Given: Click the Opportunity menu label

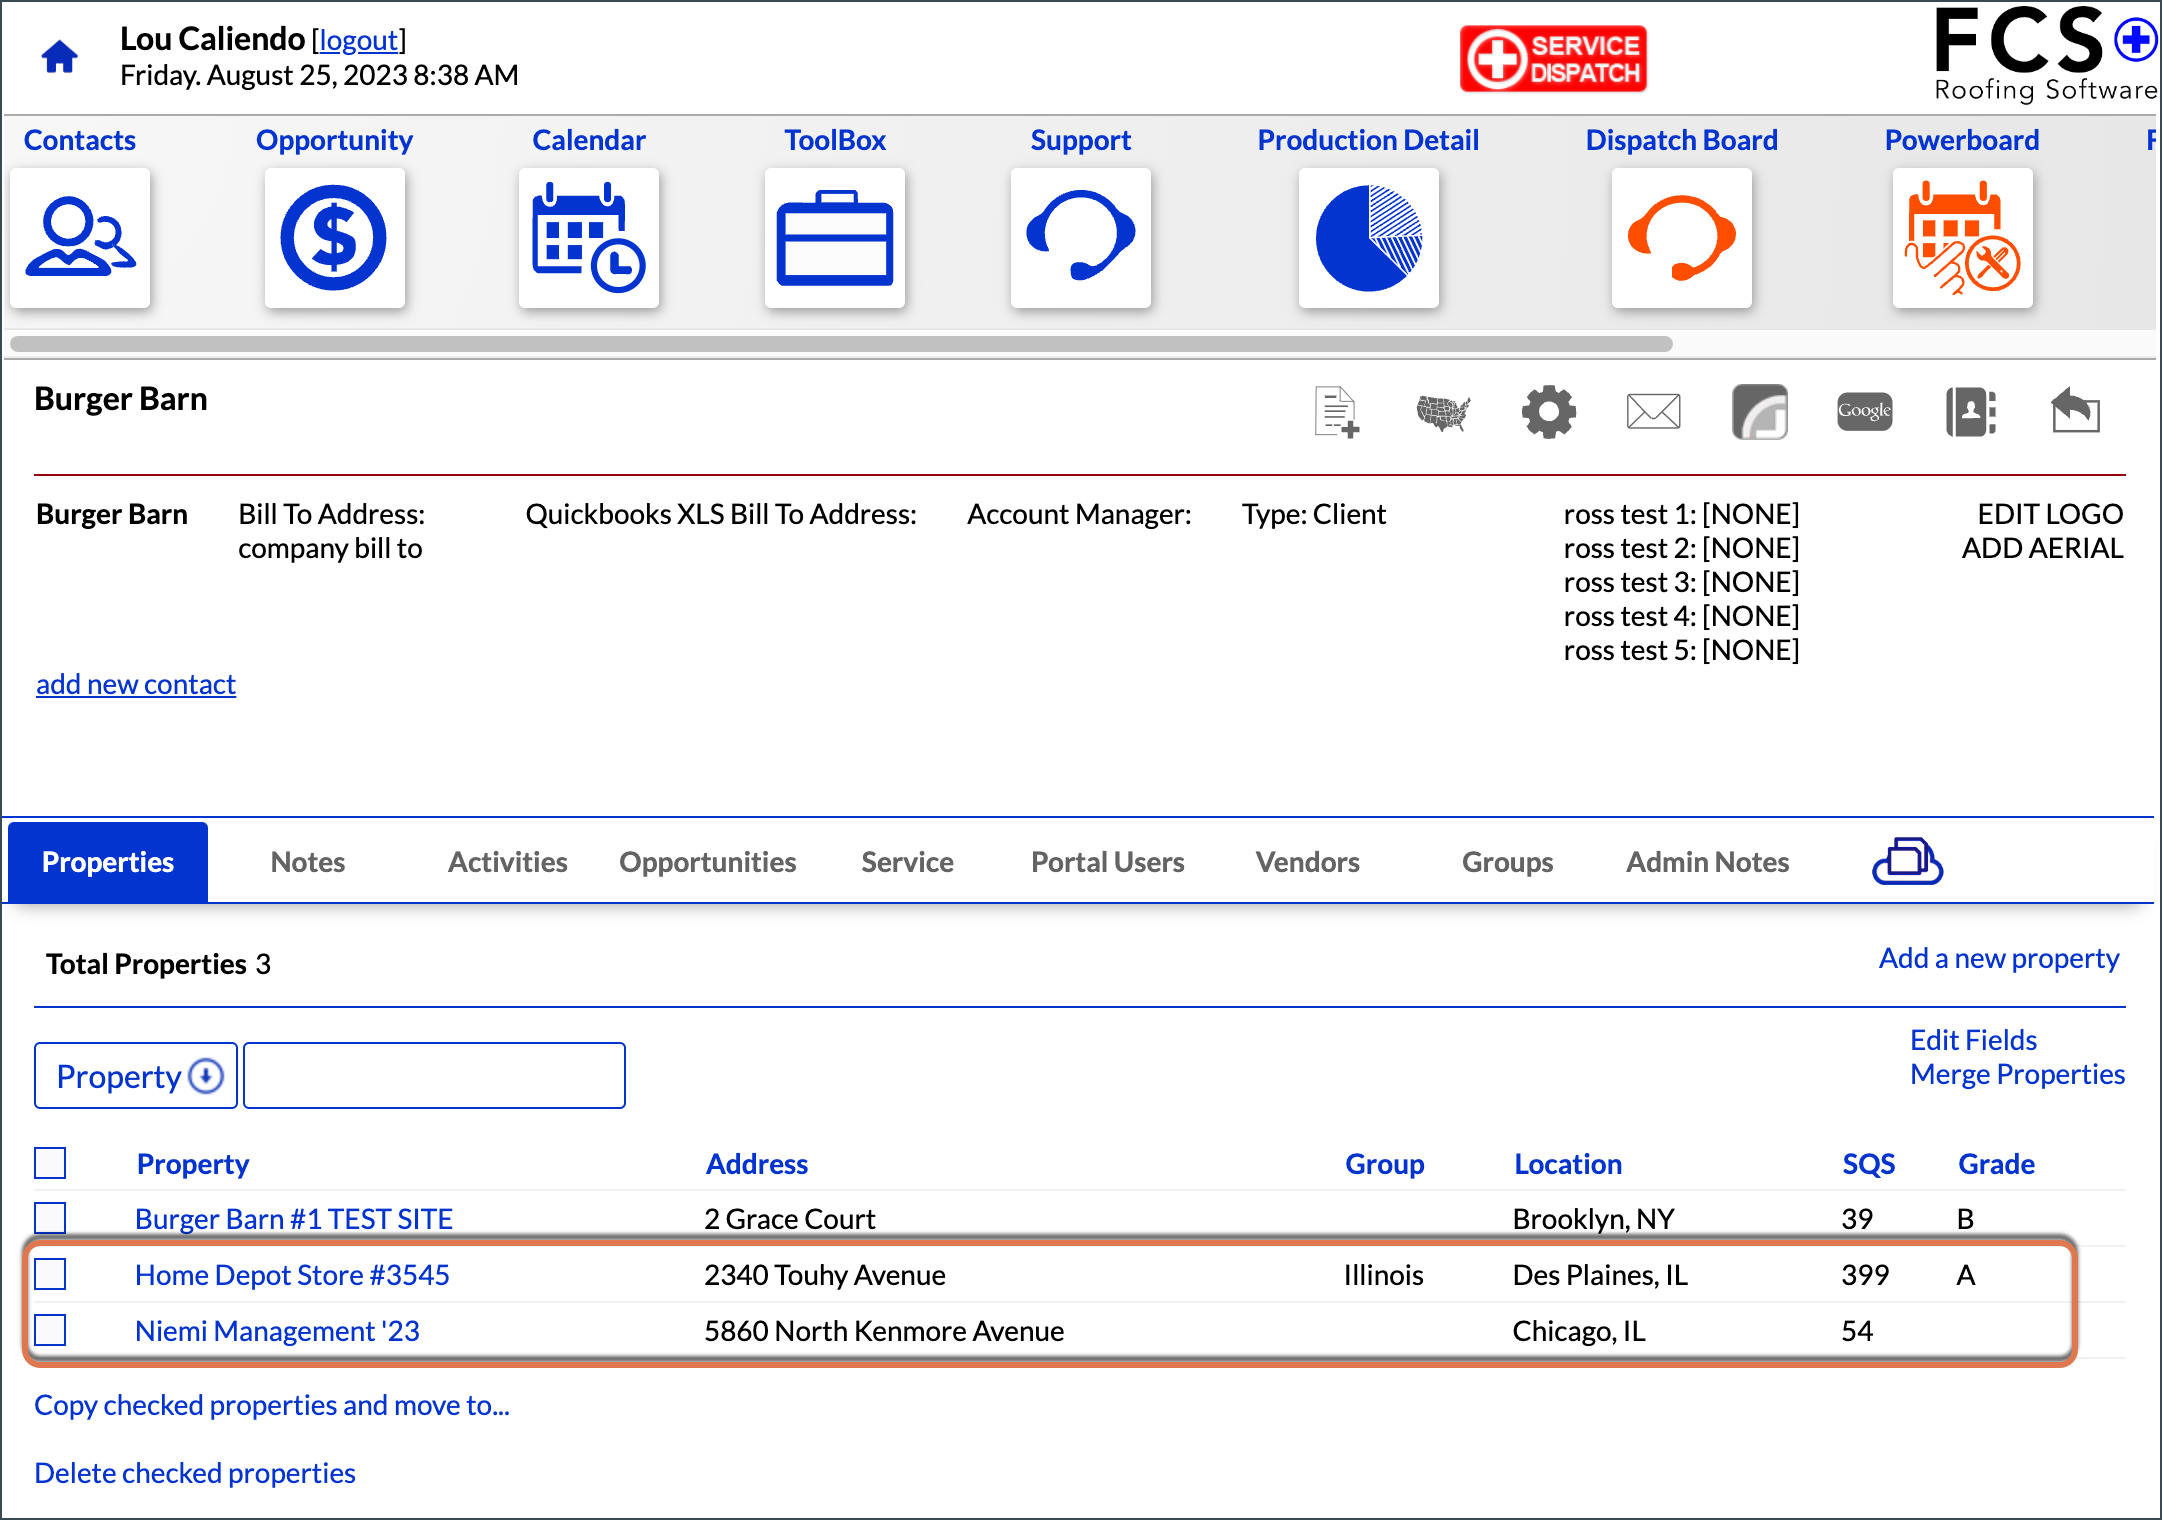Looking at the screenshot, I should click(334, 140).
